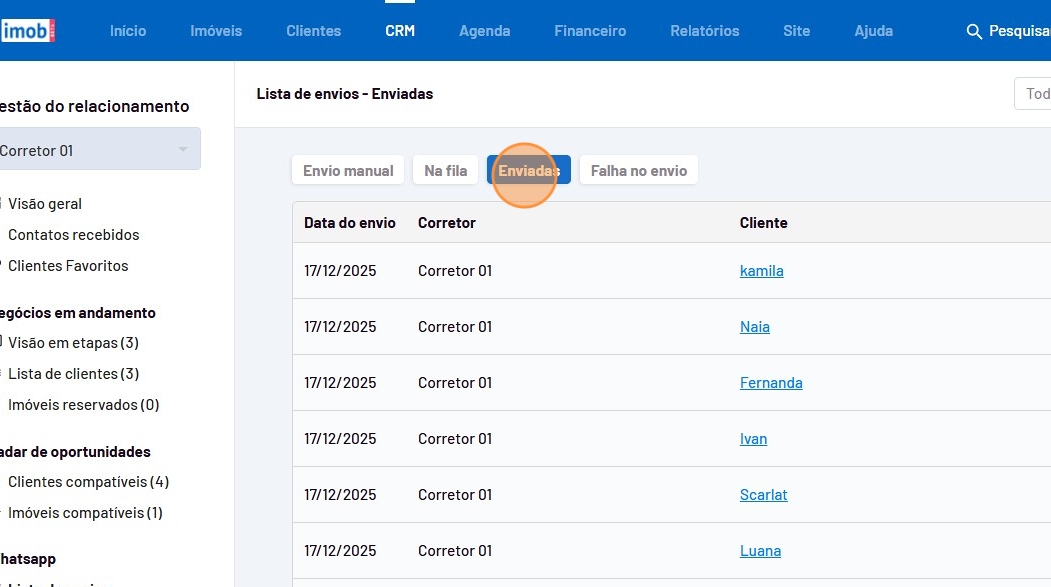
Task: Open the Imóveis menu
Action: (216, 31)
